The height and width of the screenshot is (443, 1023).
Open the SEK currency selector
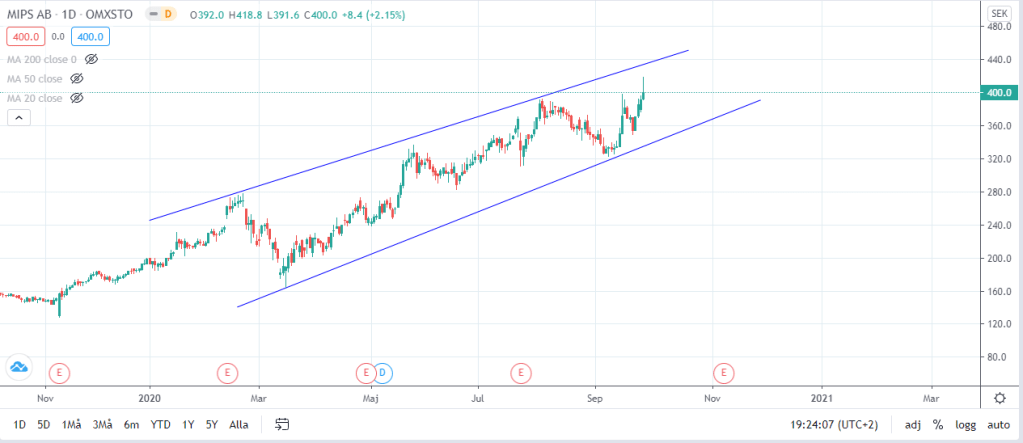pyautogui.click(x=998, y=13)
